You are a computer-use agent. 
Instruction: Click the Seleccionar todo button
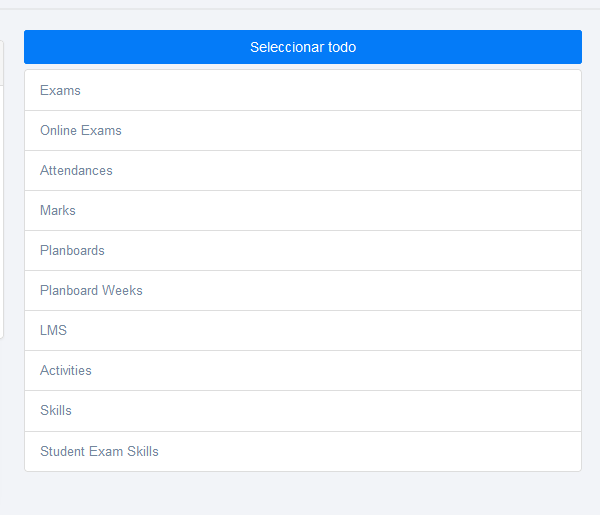click(x=302, y=47)
